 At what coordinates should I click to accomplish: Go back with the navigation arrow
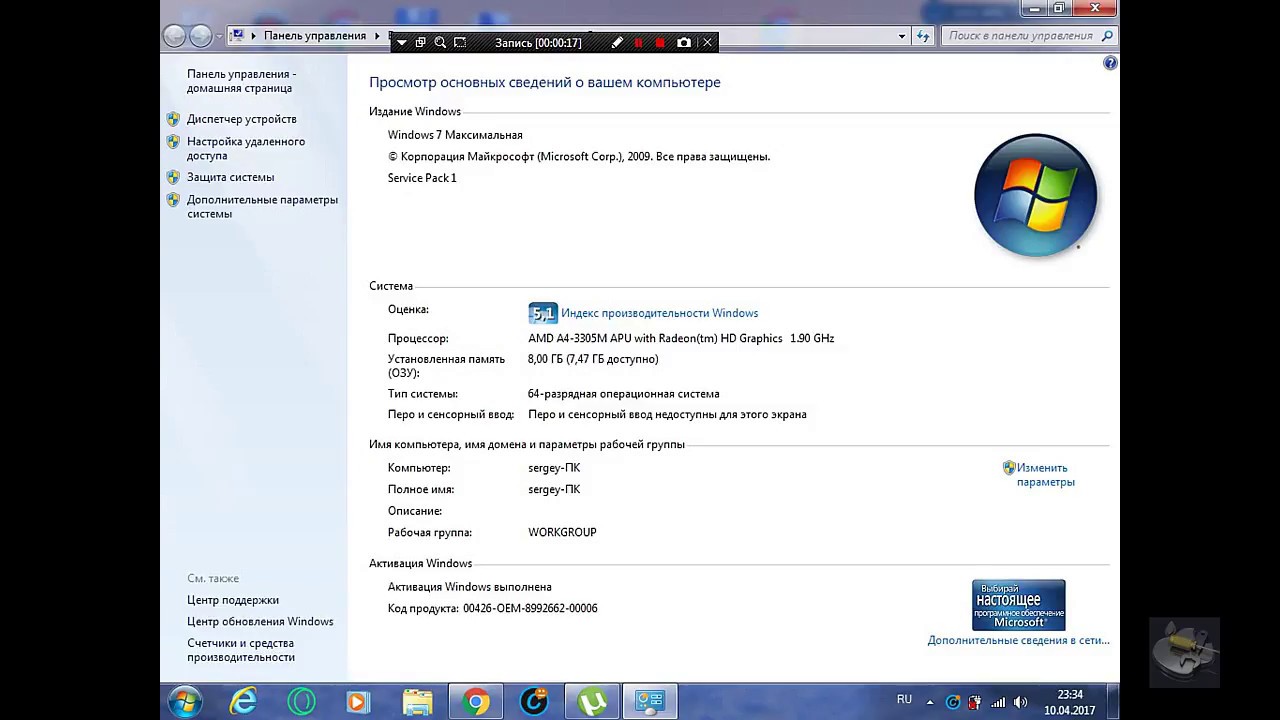point(175,36)
